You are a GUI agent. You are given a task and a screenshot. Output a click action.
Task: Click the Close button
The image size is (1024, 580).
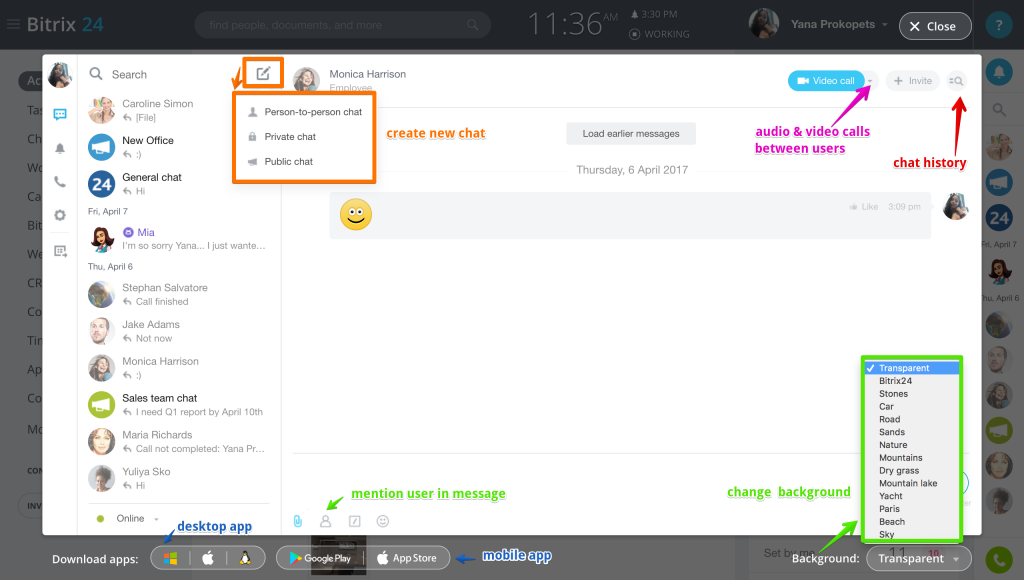pos(935,26)
